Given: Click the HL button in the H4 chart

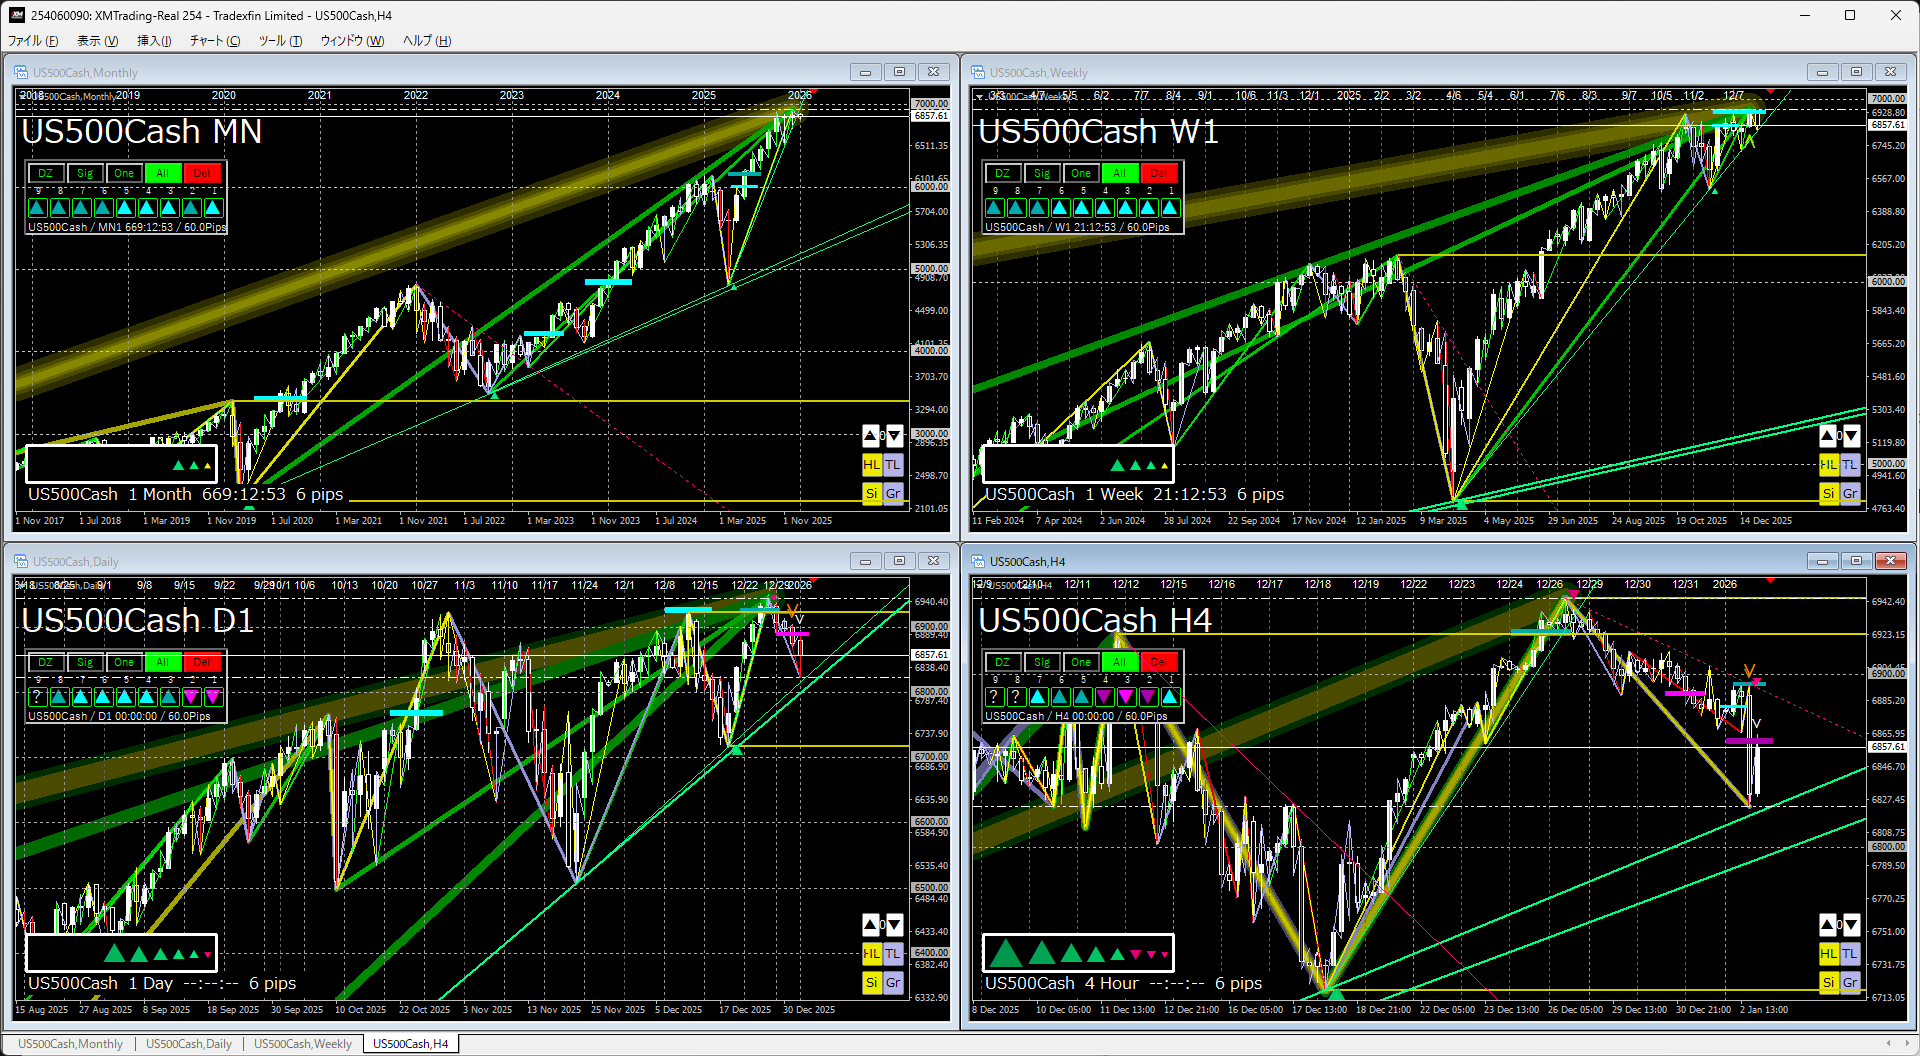Looking at the screenshot, I should [1828, 954].
